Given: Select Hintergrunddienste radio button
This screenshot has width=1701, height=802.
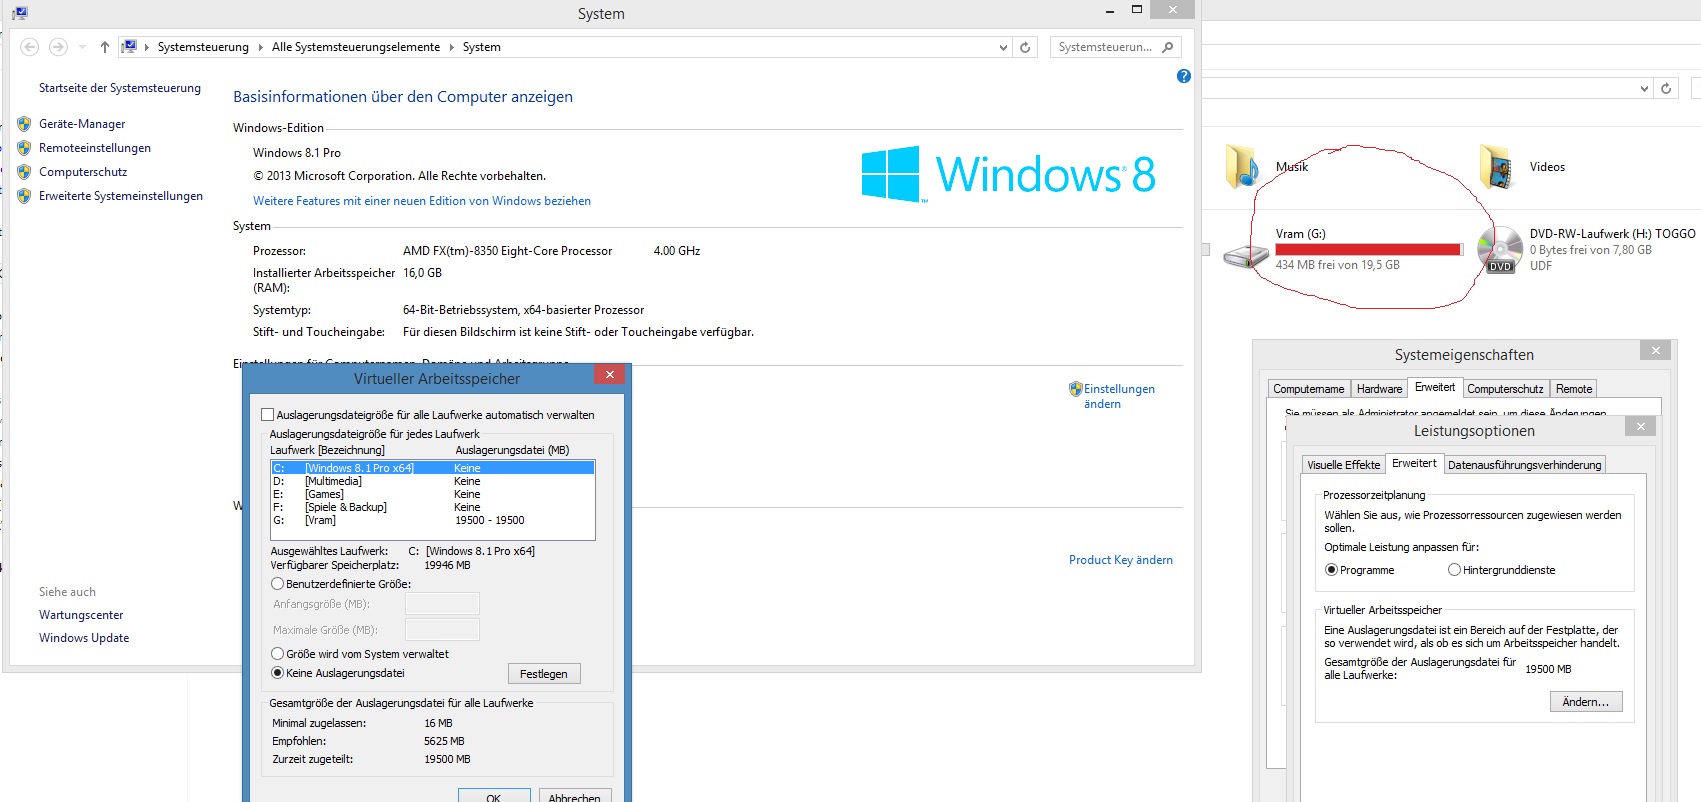Looking at the screenshot, I should tap(1454, 570).
